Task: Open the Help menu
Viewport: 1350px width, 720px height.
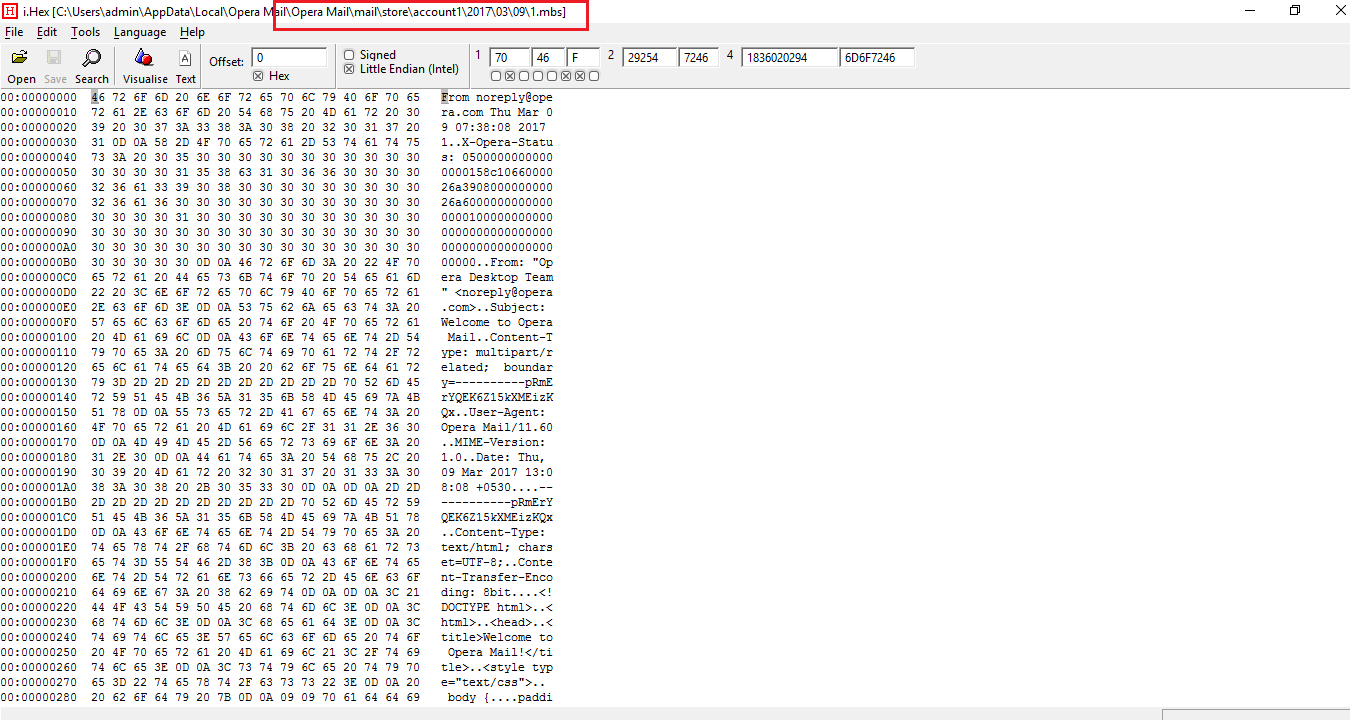Action: [x=192, y=32]
